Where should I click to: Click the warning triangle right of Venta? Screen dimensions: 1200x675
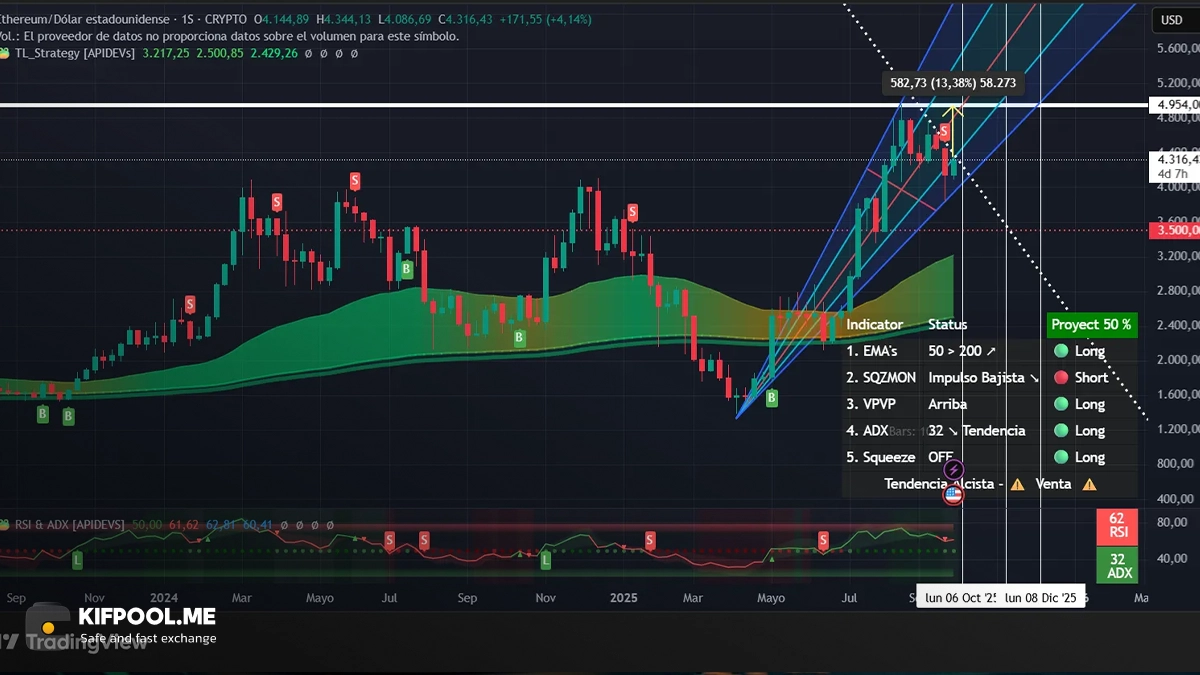click(x=1089, y=484)
